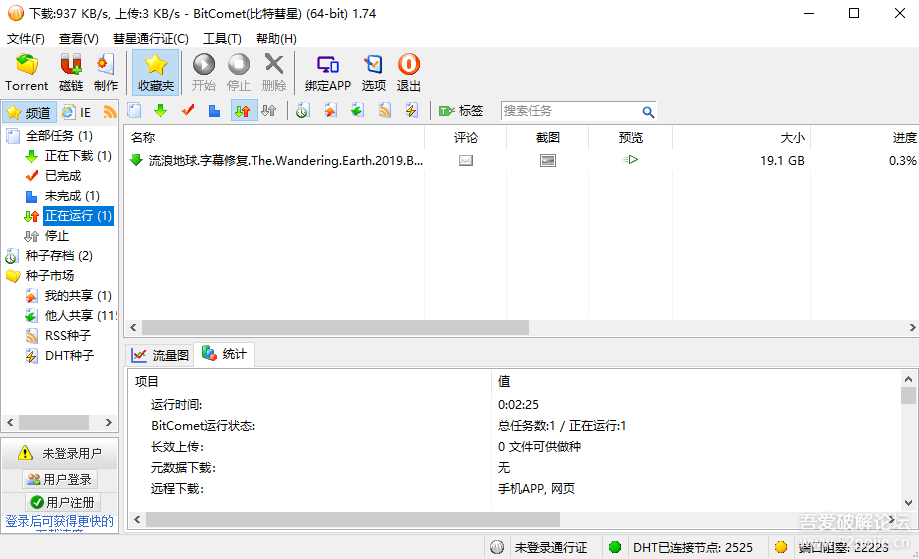Open the 帮助(H) menu

click(276, 39)
